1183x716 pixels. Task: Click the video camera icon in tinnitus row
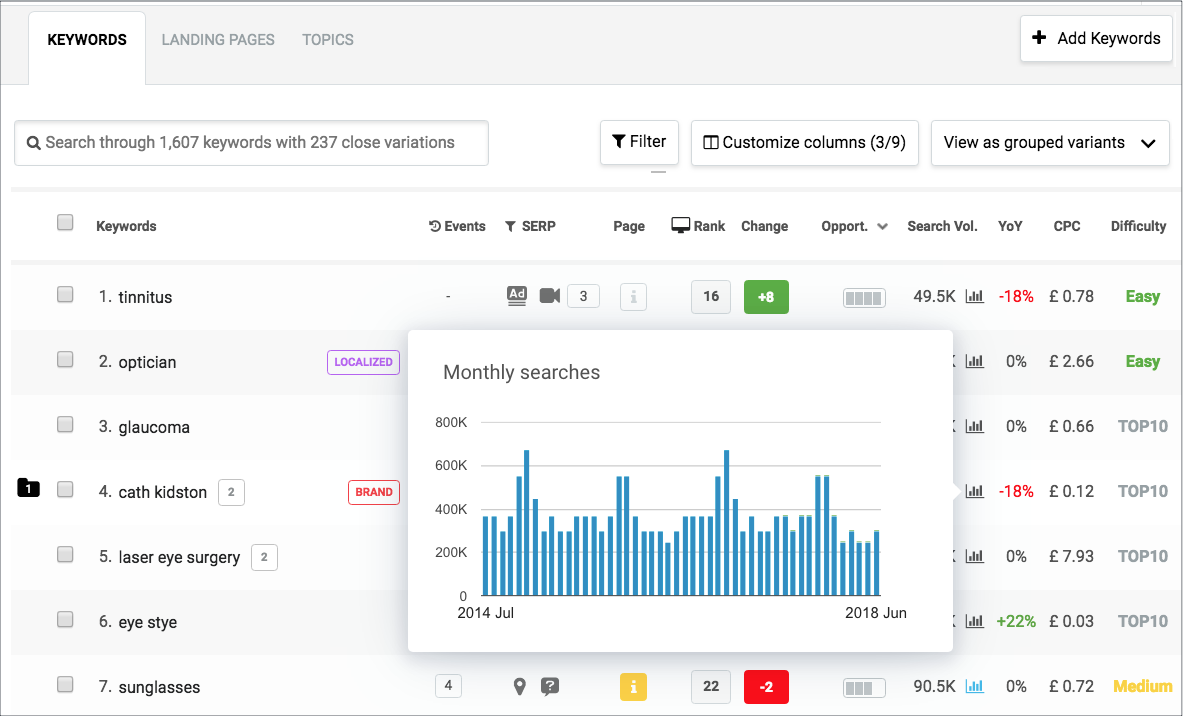tap(550, 296)
